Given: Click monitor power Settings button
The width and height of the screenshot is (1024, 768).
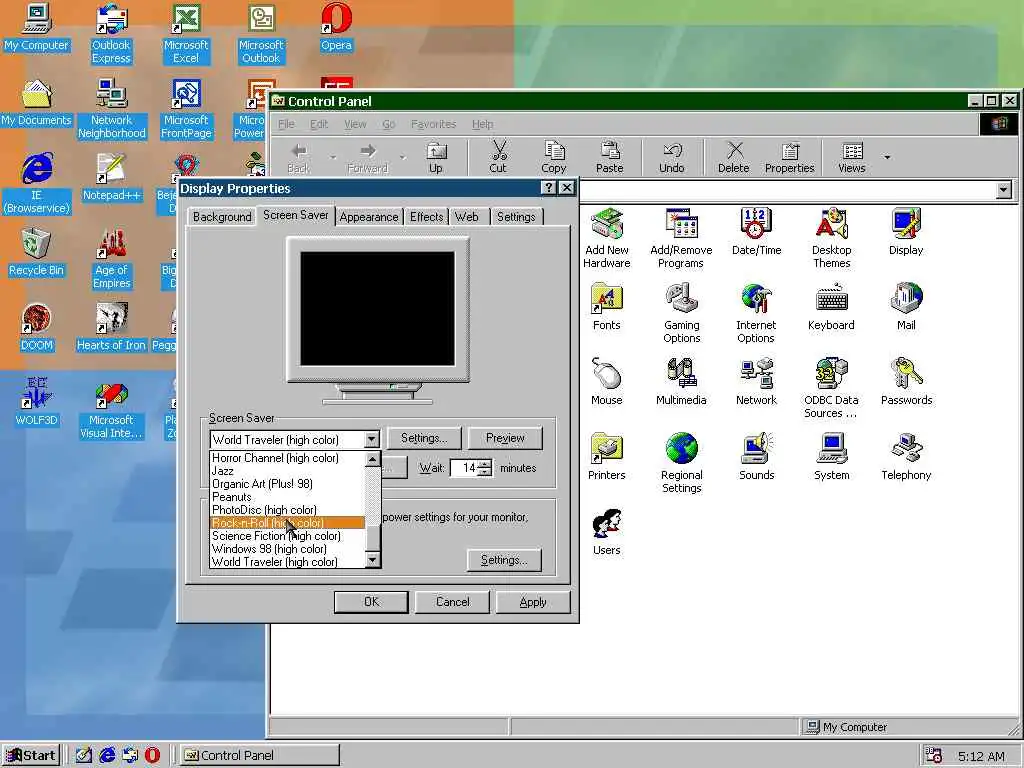Looking at the screenshot, I should [504, 560].
